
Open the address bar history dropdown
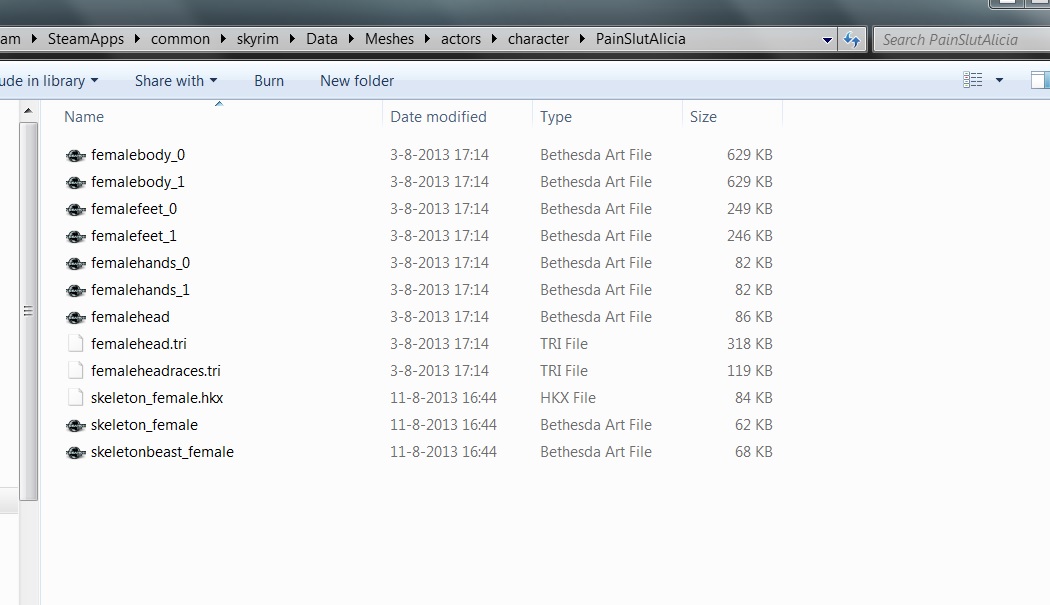tap(827, 40)
